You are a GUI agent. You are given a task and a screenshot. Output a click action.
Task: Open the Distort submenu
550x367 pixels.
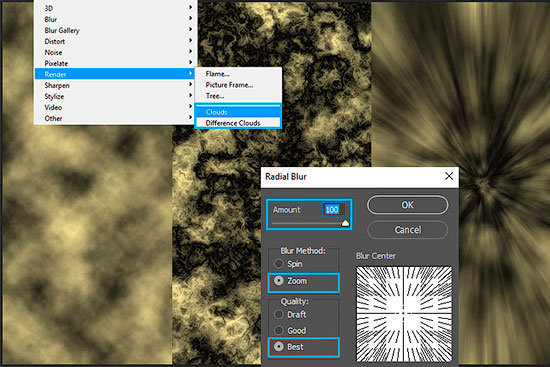coord(115,41)
